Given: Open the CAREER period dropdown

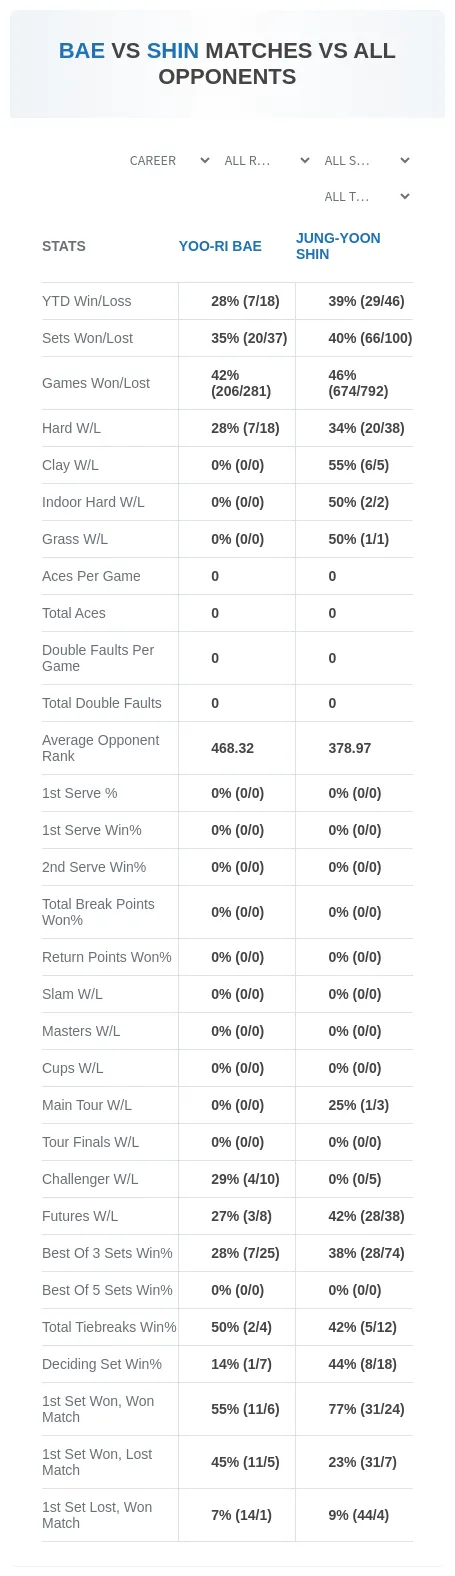Looking at the screenshot, I should 169,160.
